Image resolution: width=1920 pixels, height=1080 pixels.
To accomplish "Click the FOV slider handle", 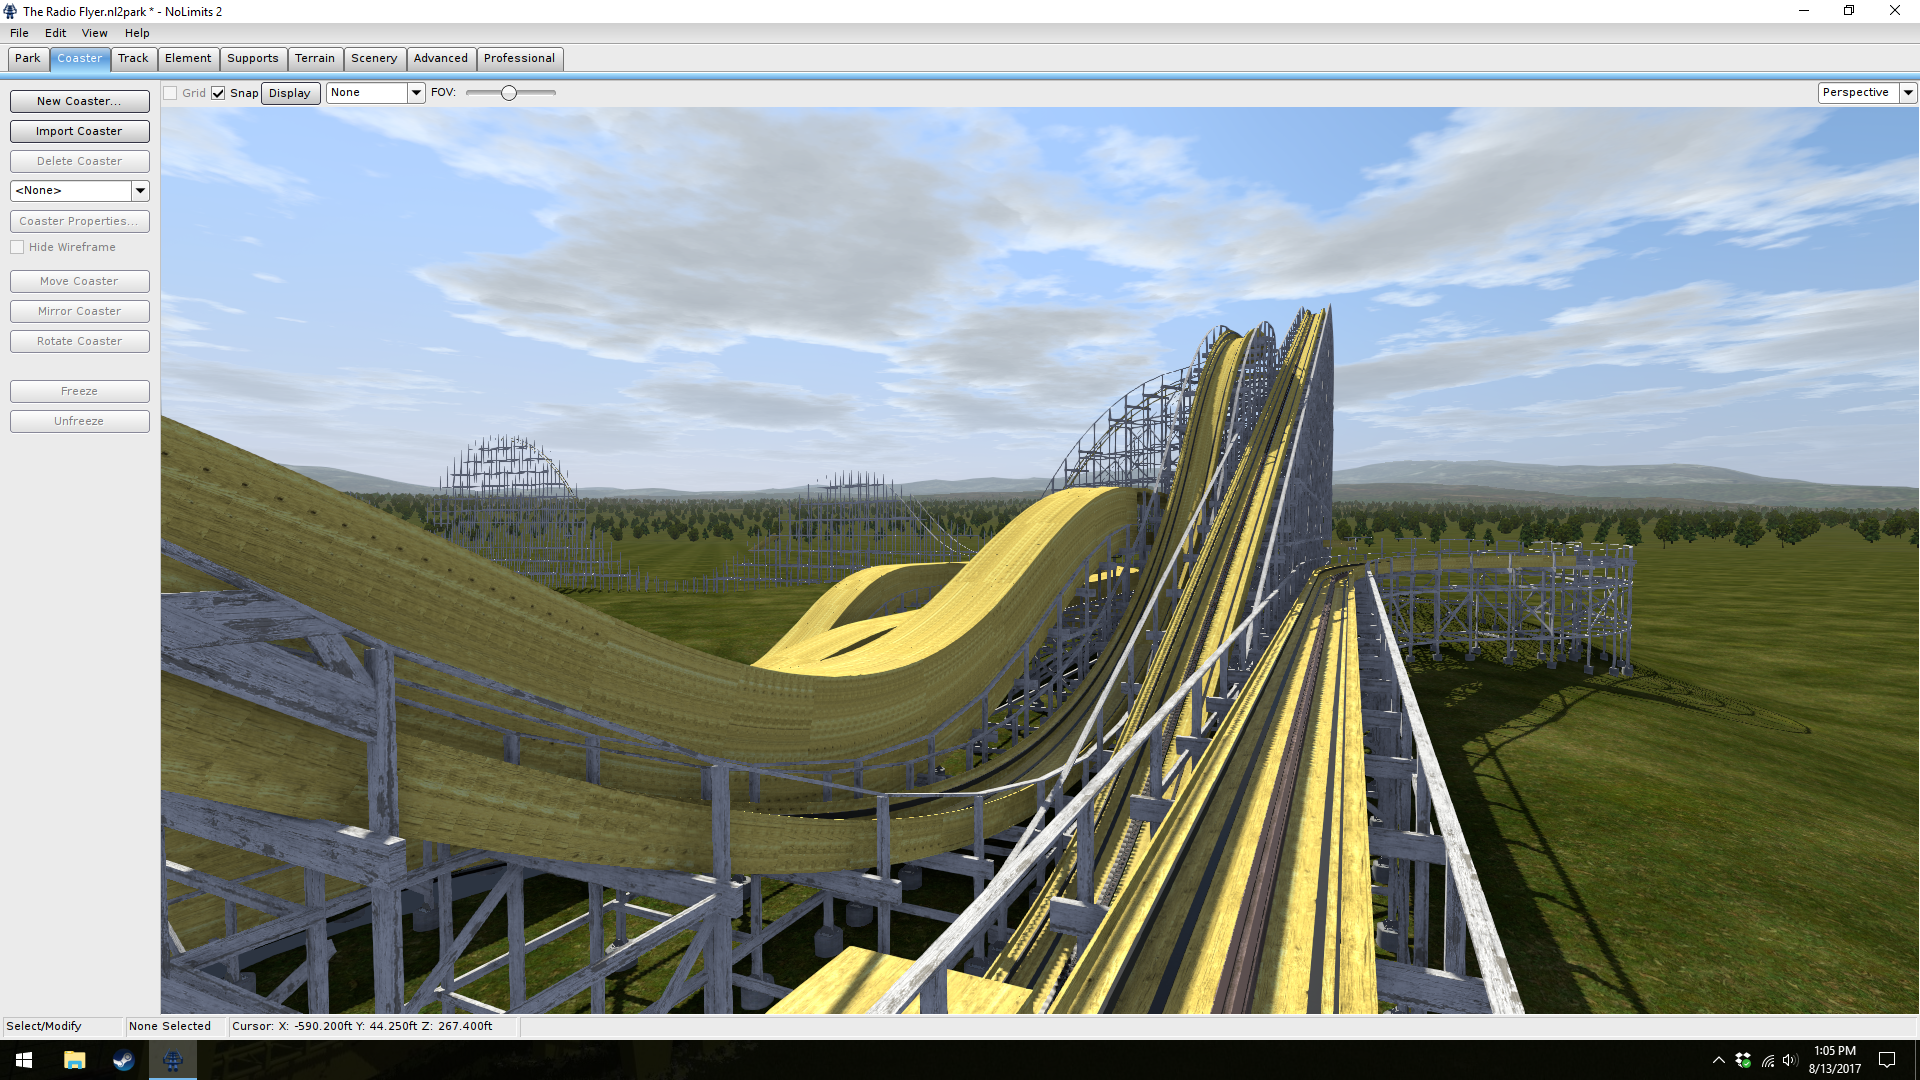I will (509, 93).
